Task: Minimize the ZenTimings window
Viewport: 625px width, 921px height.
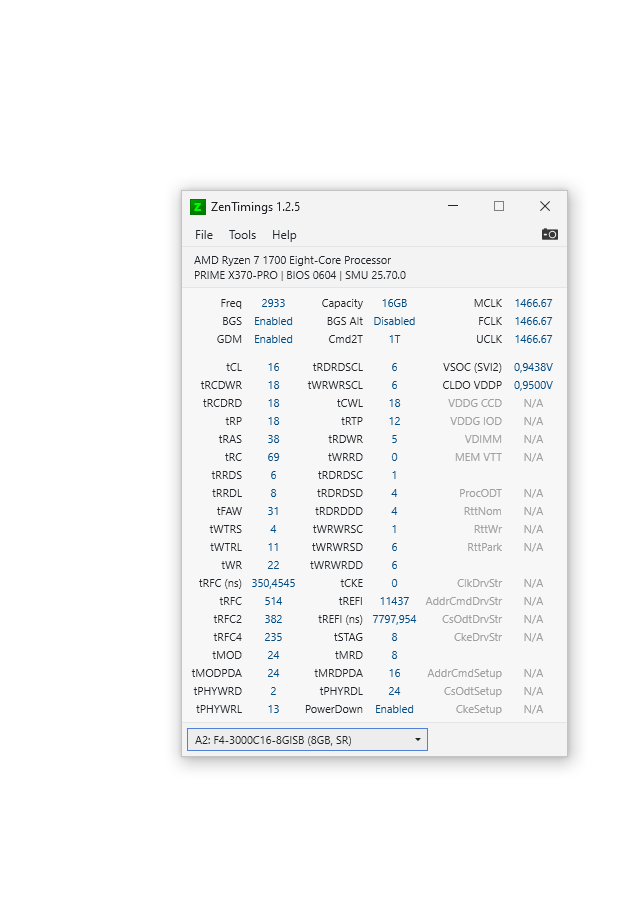Action: click(x=453, y=206)
